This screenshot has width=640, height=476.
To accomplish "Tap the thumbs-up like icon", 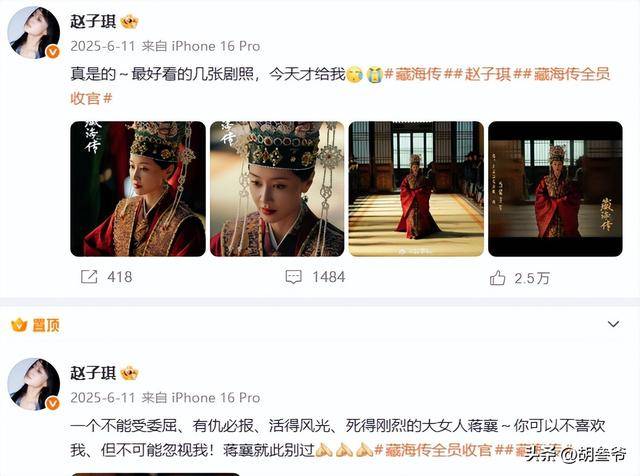I will coord(498,278).
